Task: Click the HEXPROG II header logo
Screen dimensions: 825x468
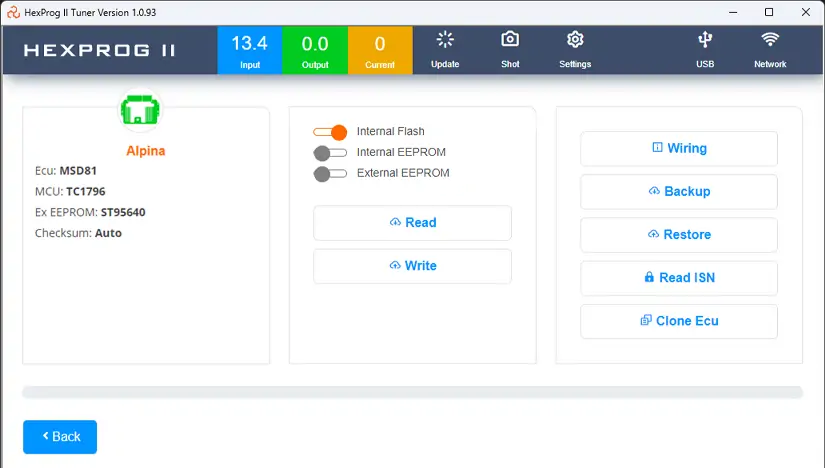Action: click(99, 51)
